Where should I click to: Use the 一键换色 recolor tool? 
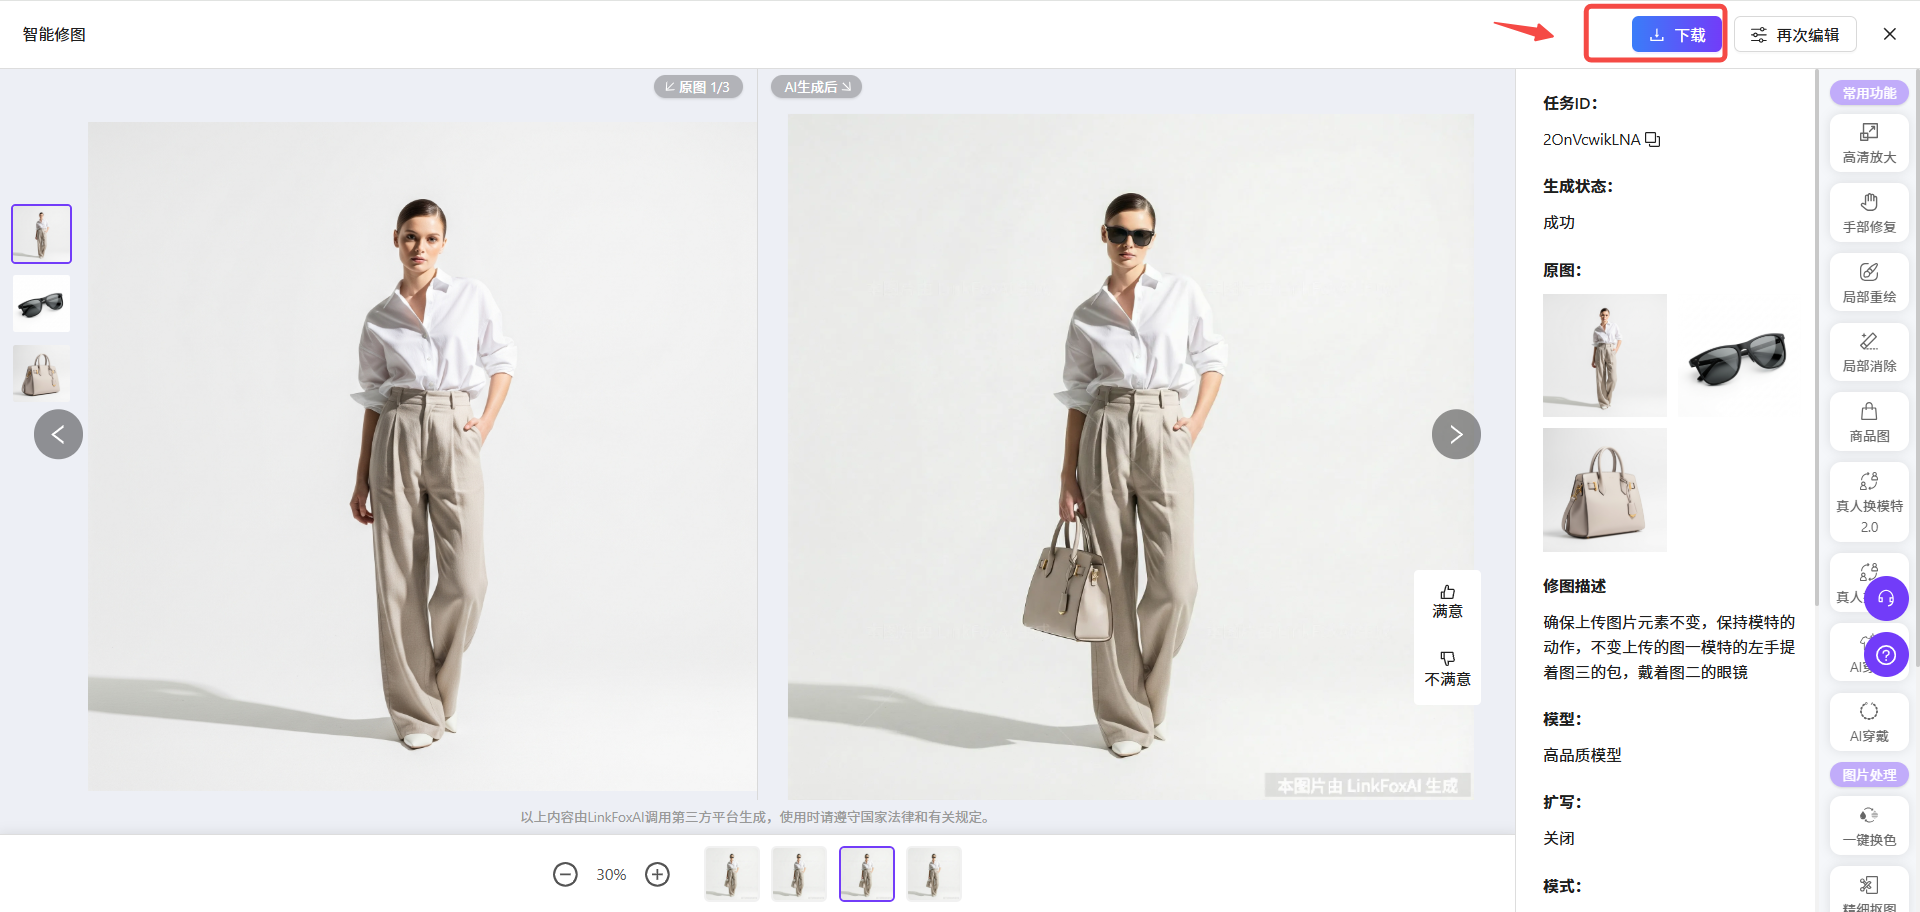(1869, 826)
